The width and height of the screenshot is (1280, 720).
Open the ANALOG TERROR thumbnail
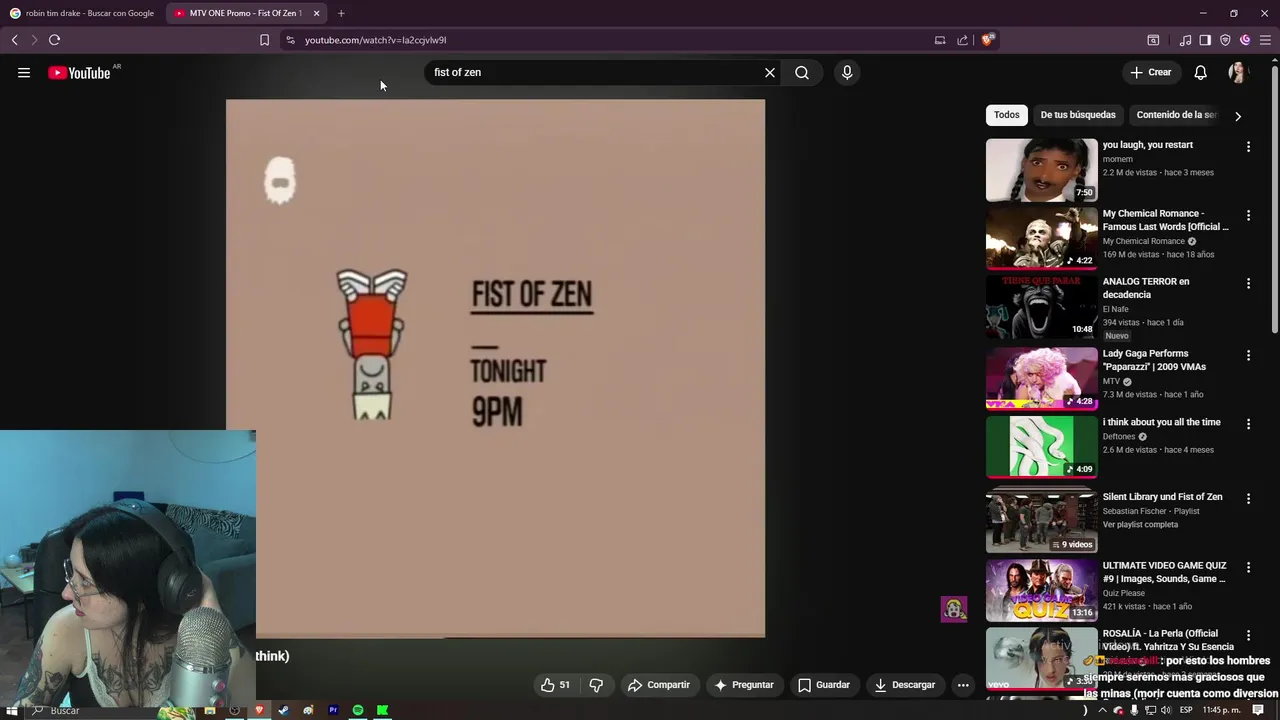(x=1041, y=307)
